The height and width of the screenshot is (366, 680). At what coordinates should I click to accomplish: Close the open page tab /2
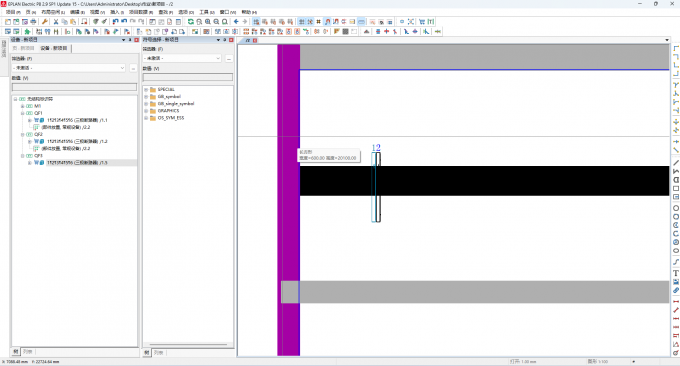(x=255, y=40)
